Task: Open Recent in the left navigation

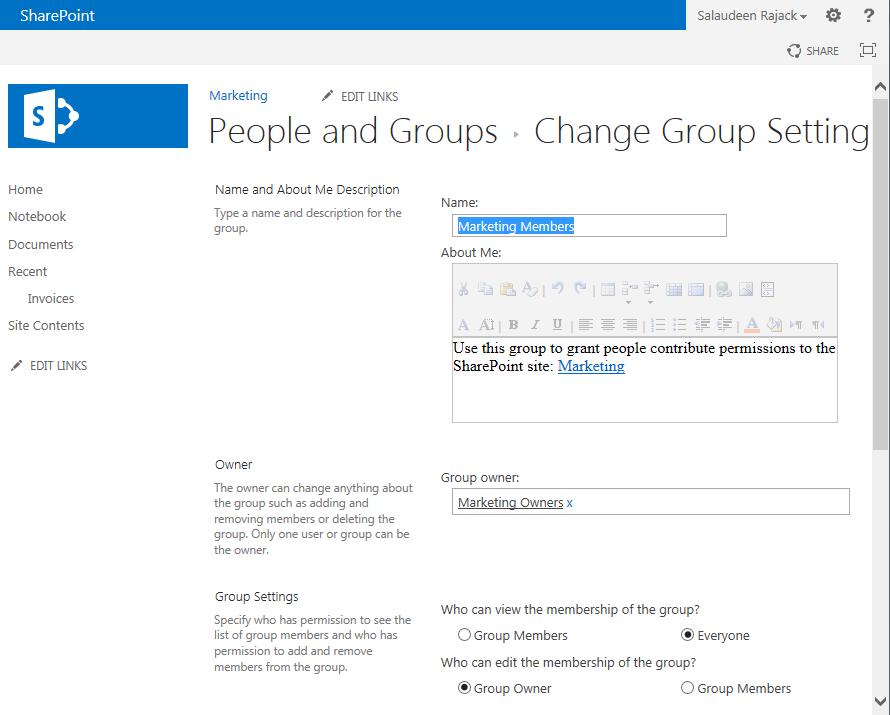Action: [28, 272]
